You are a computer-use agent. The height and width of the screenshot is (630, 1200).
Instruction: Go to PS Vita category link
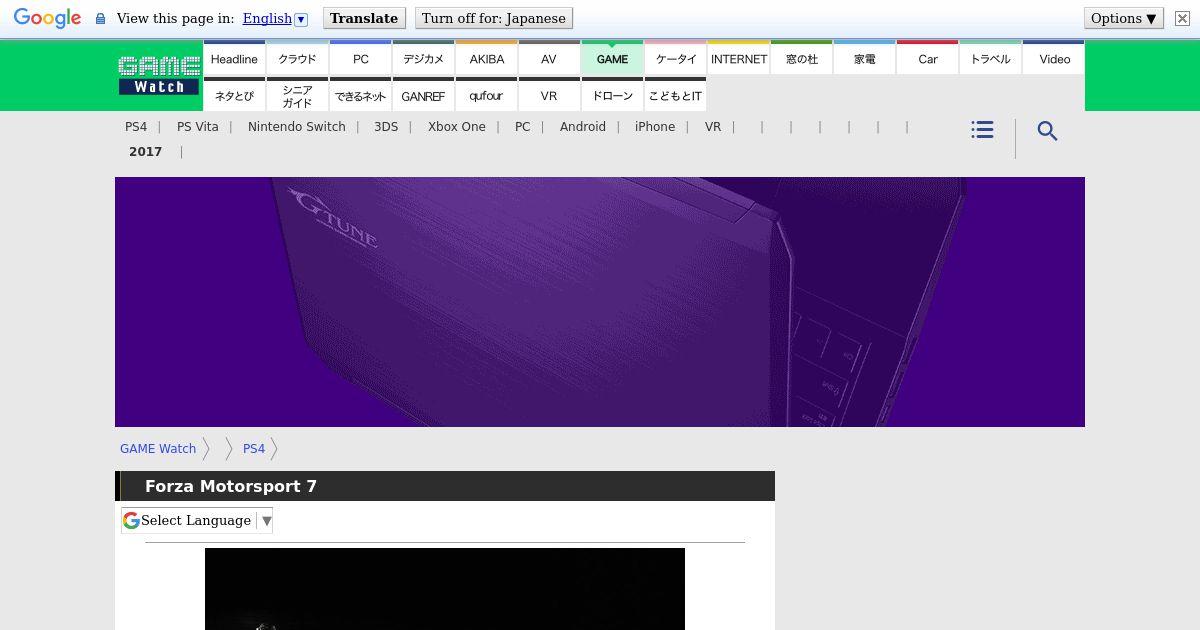pos(198,127)
